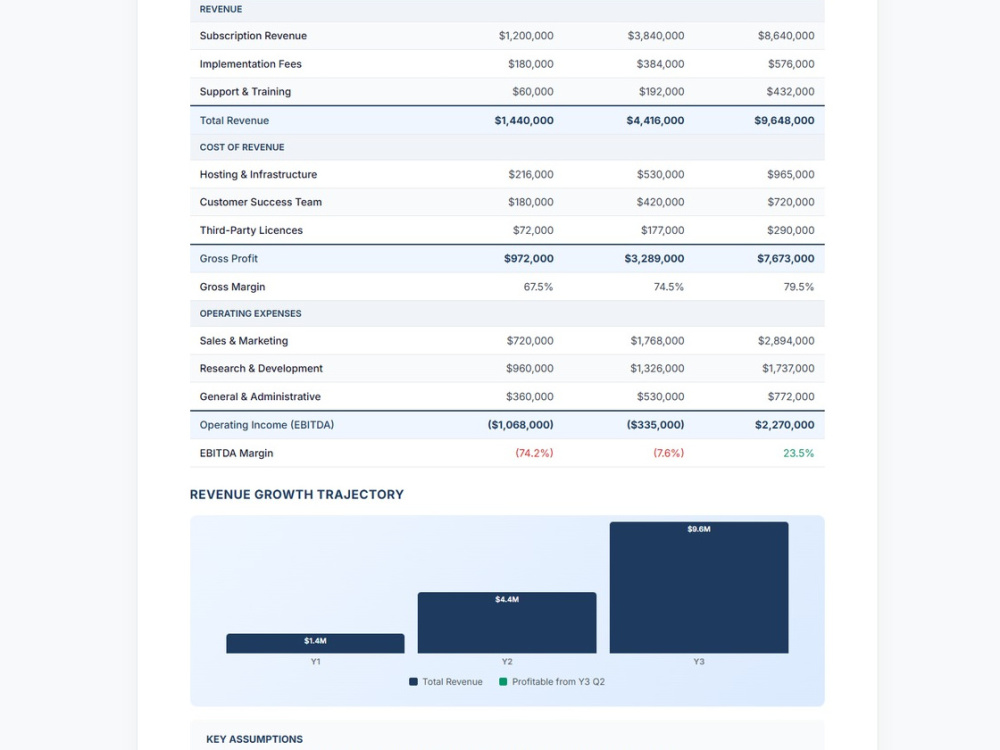This screenshot has height=750, width=1000.
Task: Click the Third-Party Licences row label
Action: pos(251,230)
